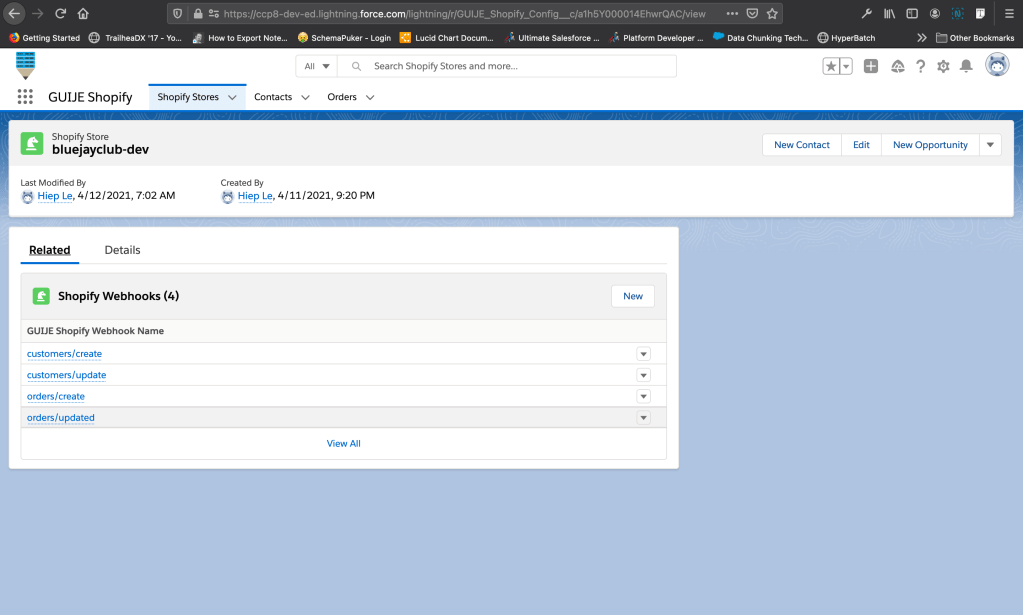
Task: Click the Favorites star icon
Action: coord(831,66)
